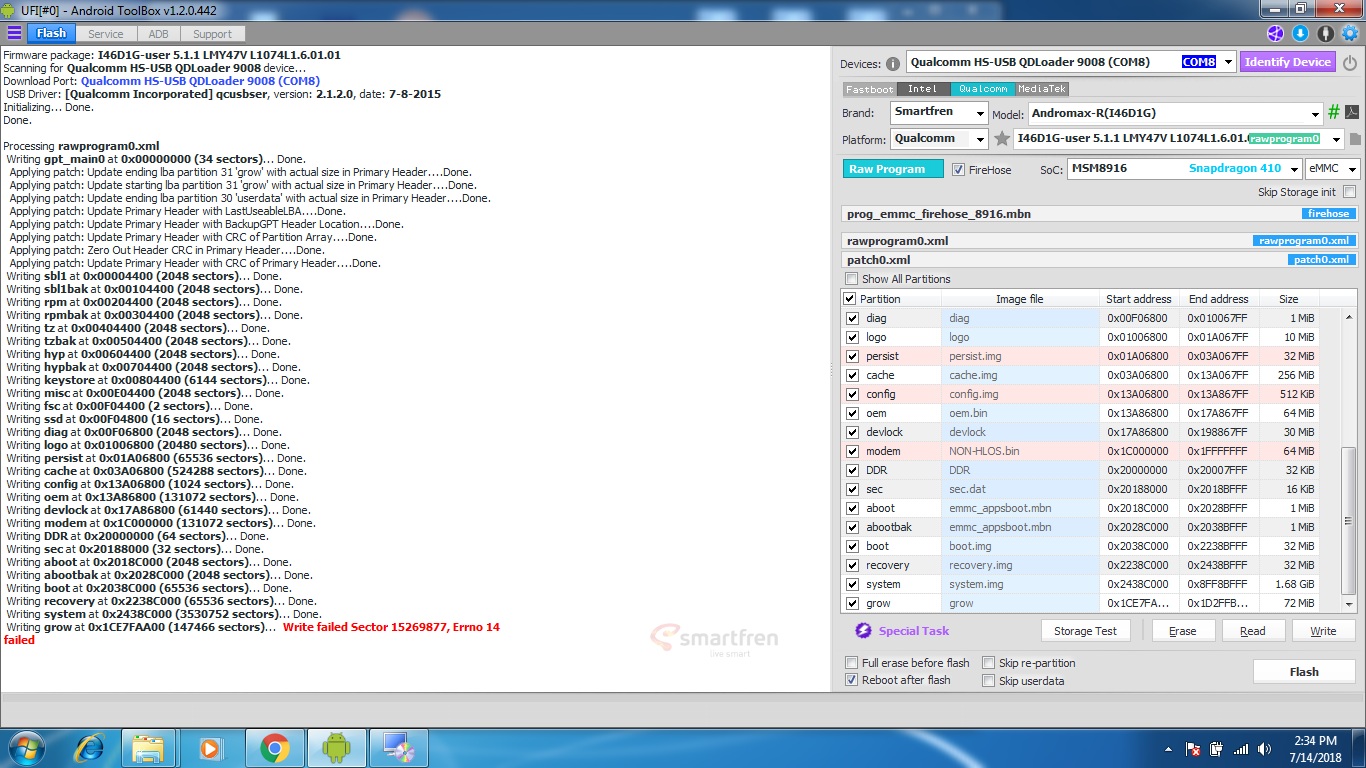Click the partition list vertical scrollbar
The height and width of the screenshot is (768, 1366).
tap(1349, 461)
